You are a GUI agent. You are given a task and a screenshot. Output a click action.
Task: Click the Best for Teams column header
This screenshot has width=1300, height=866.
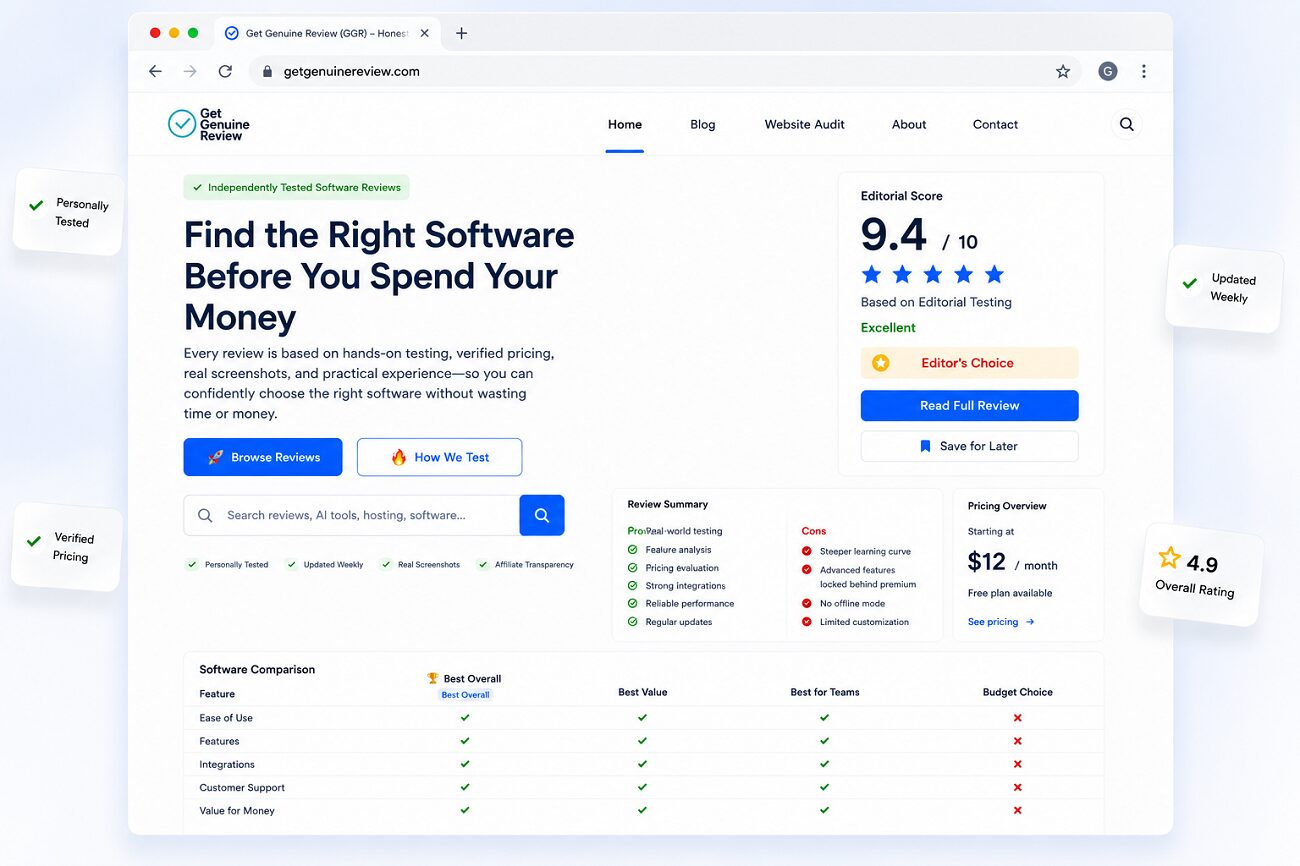[824, 692]
